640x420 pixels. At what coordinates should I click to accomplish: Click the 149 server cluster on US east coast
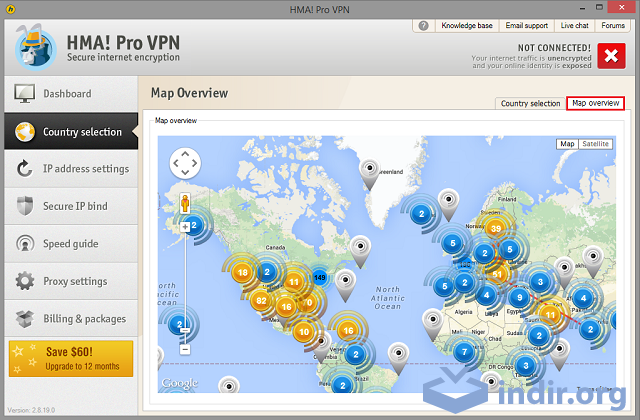(320, 278)
